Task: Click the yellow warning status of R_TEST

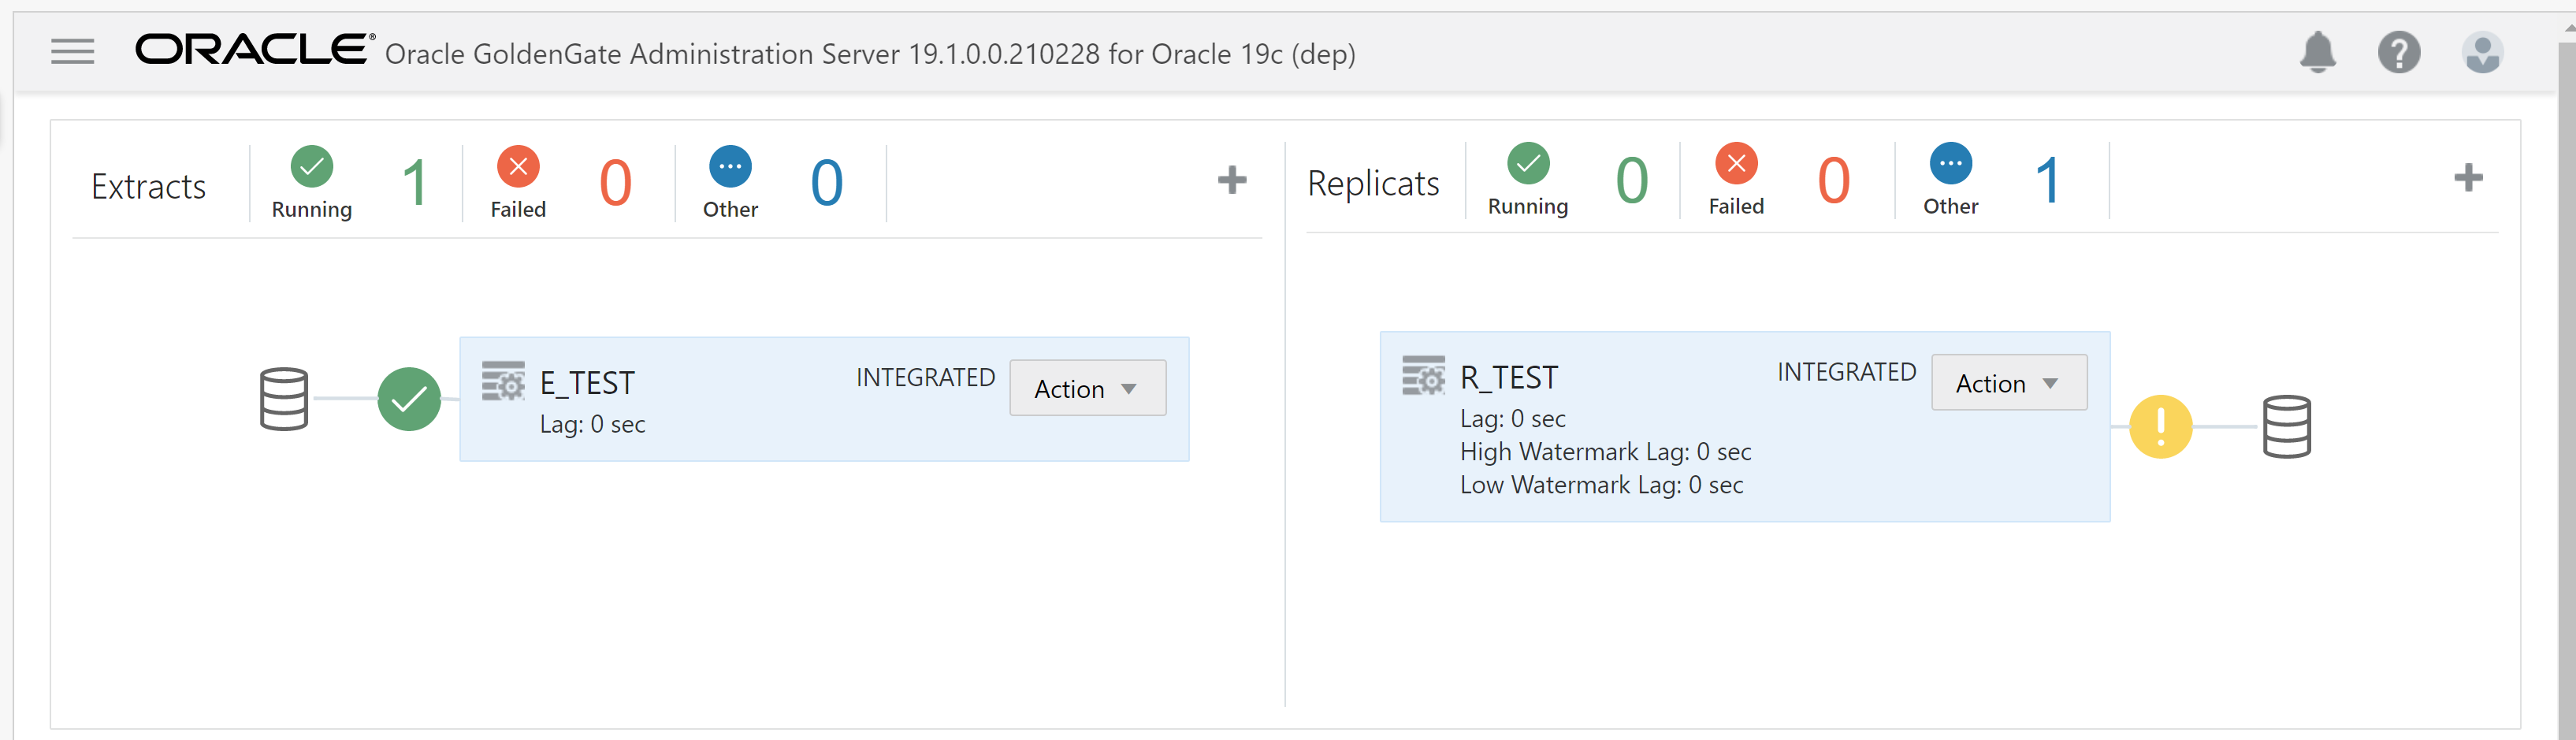Action: pos(2160,427)
